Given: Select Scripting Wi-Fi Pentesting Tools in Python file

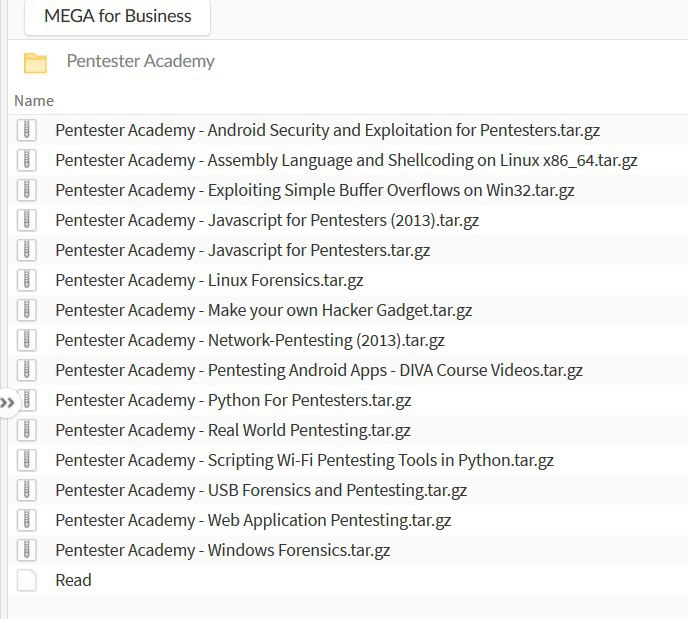Looking at the screenshot, I should click(x=304, y=460).
